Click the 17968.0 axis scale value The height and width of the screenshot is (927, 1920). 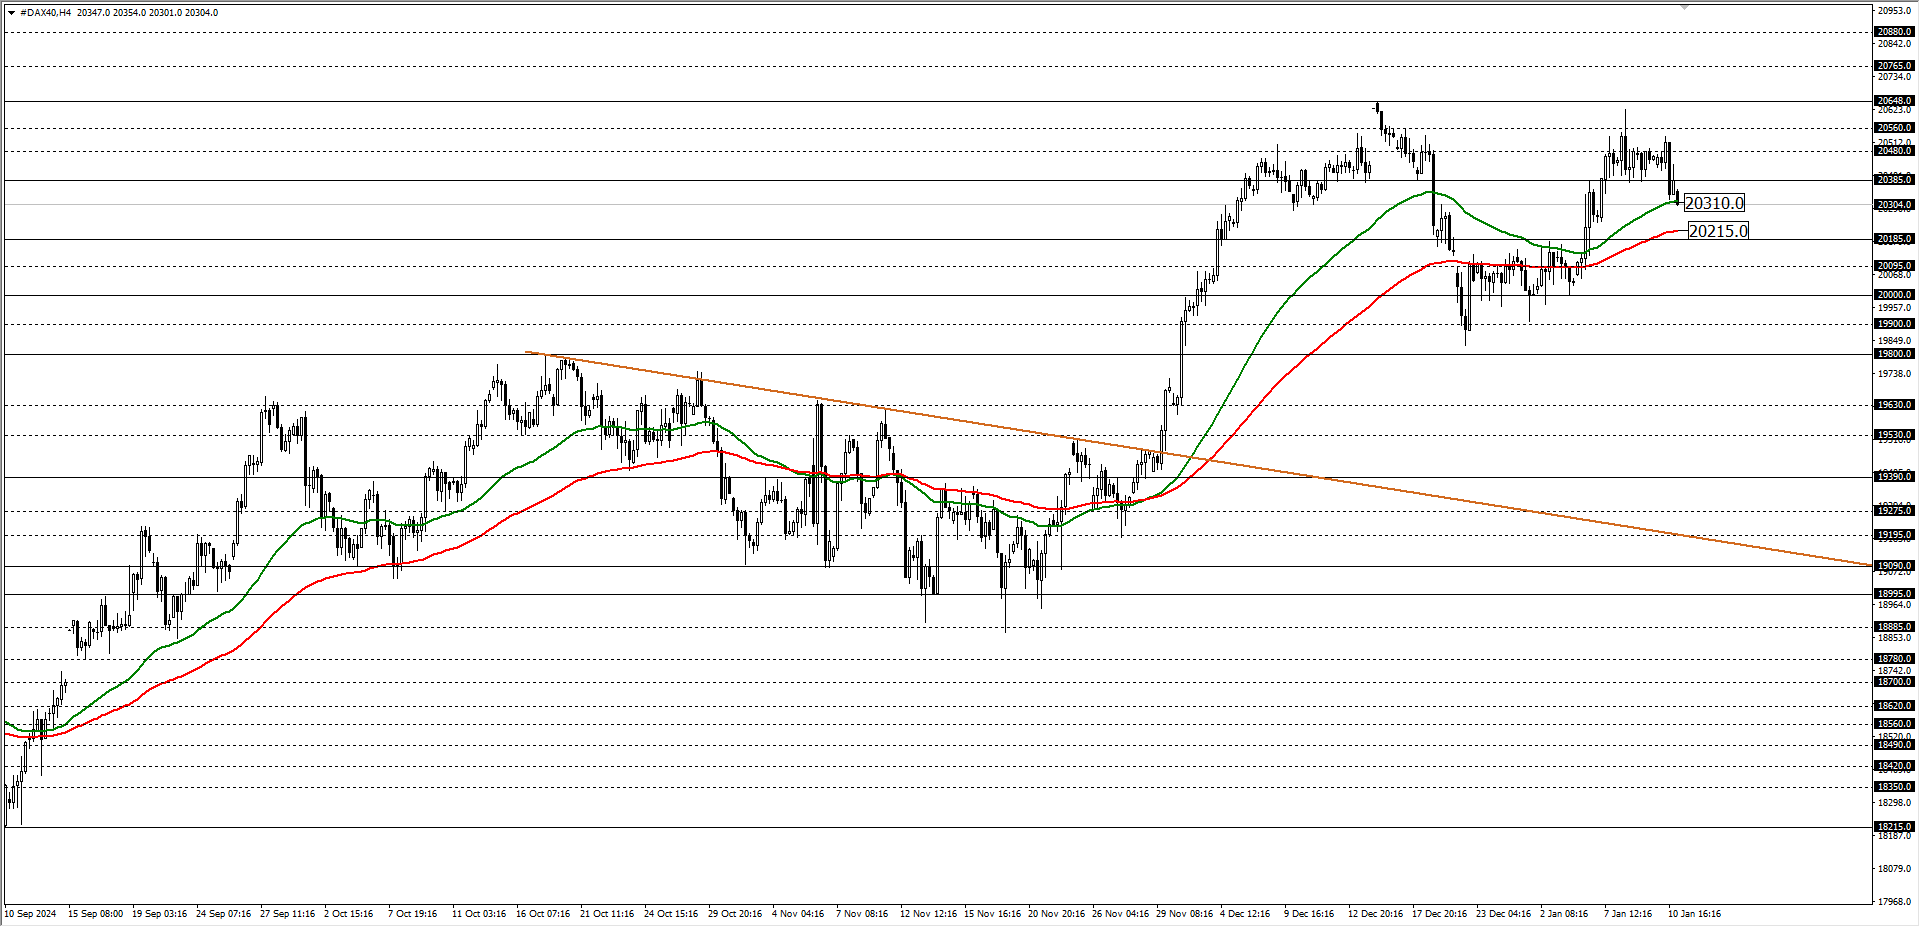click(x=1894, y=901)
